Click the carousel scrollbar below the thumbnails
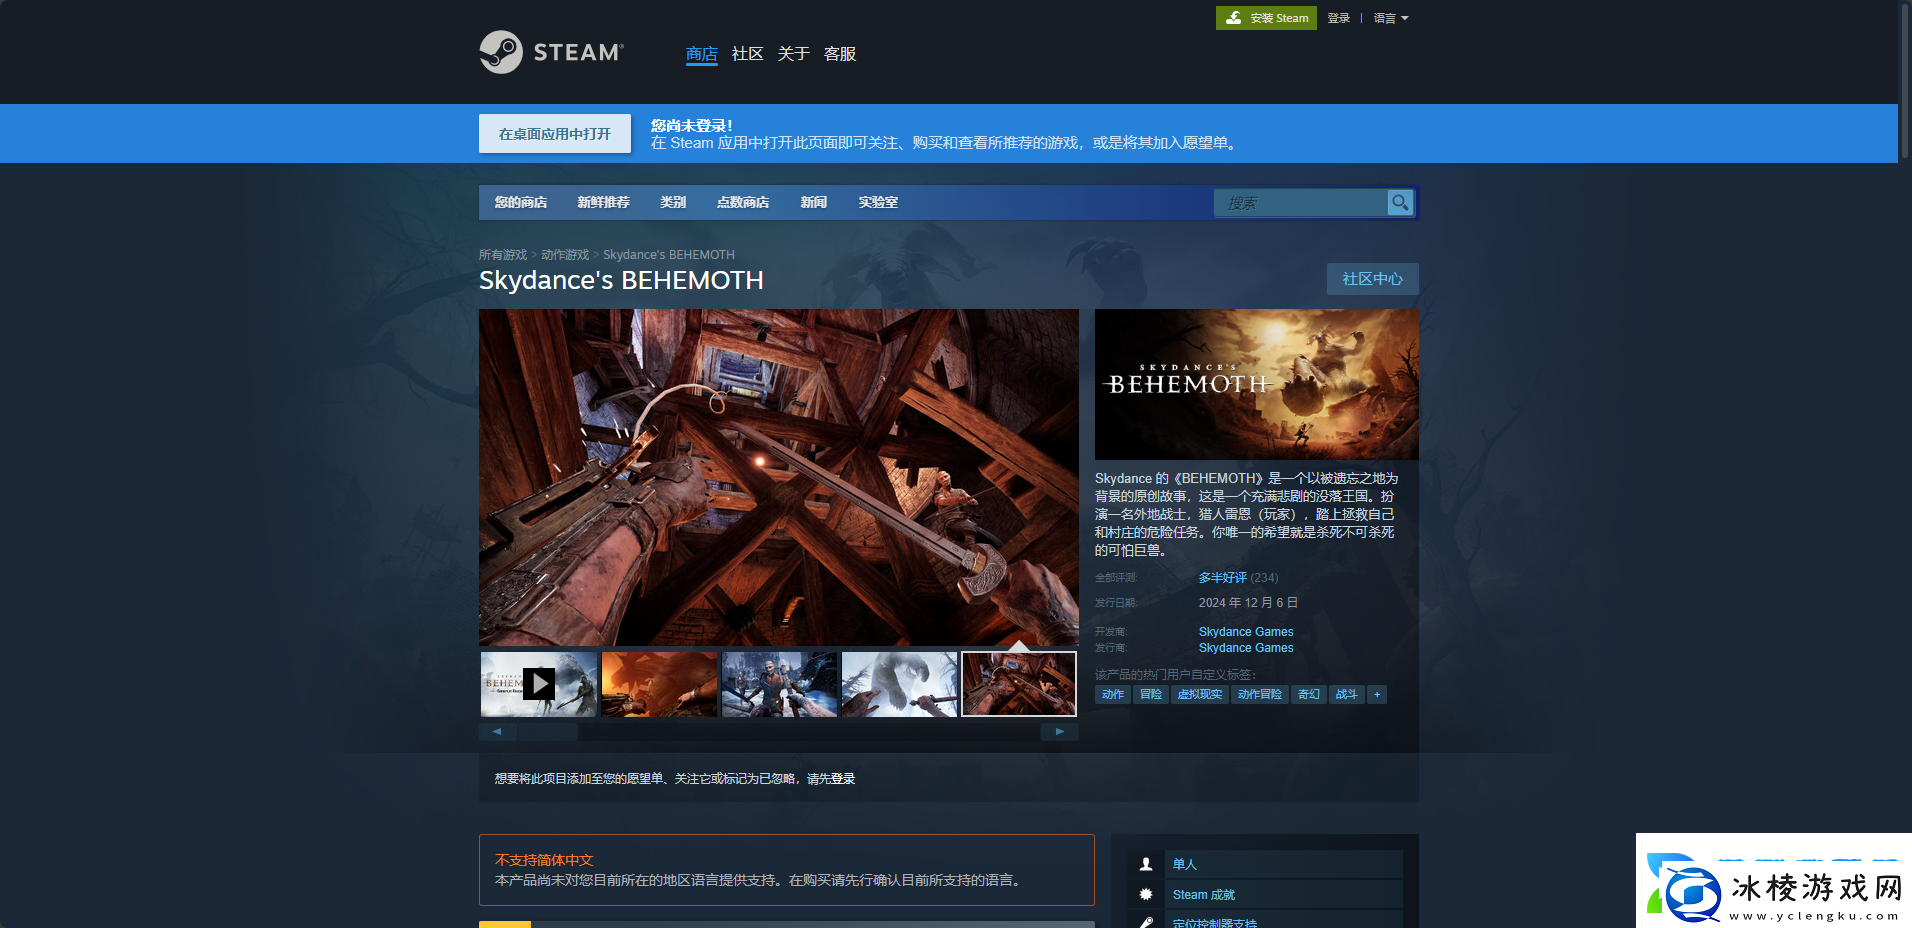The height and width of the screenshot is (928, 1912). coord(548,731)
